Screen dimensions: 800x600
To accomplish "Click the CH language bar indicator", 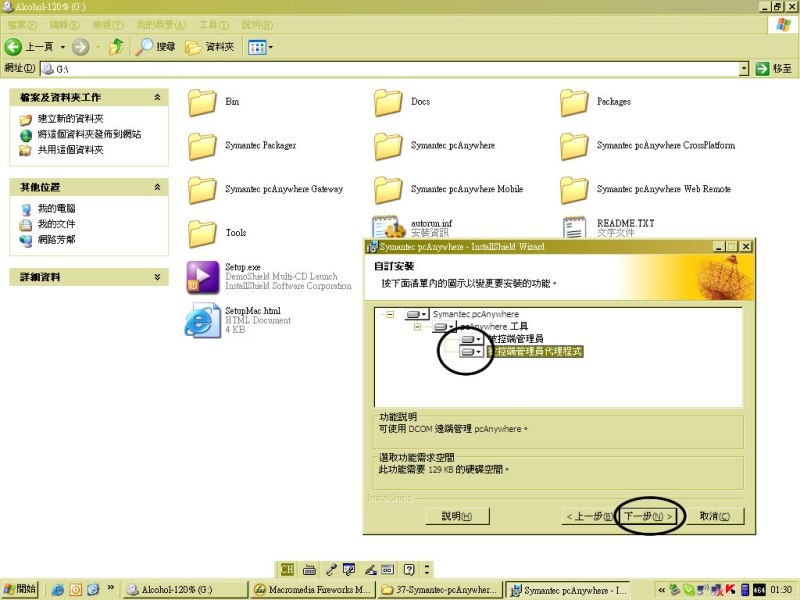I will pos(287,569).
